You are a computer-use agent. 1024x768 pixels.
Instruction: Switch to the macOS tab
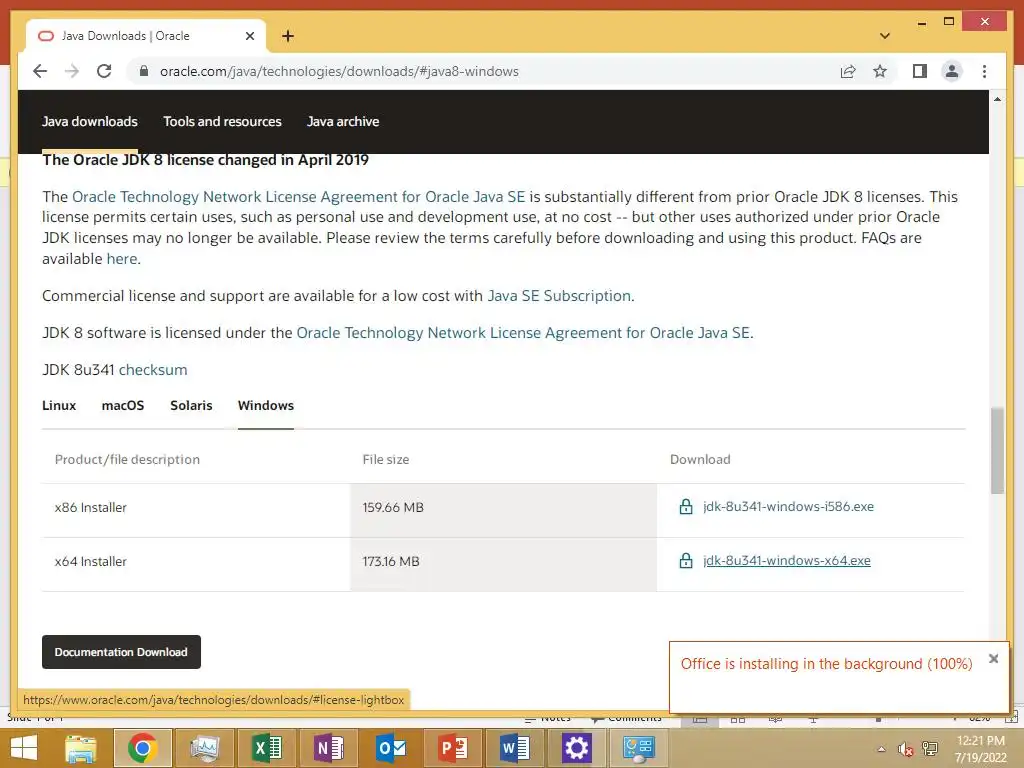coord(123,406)
